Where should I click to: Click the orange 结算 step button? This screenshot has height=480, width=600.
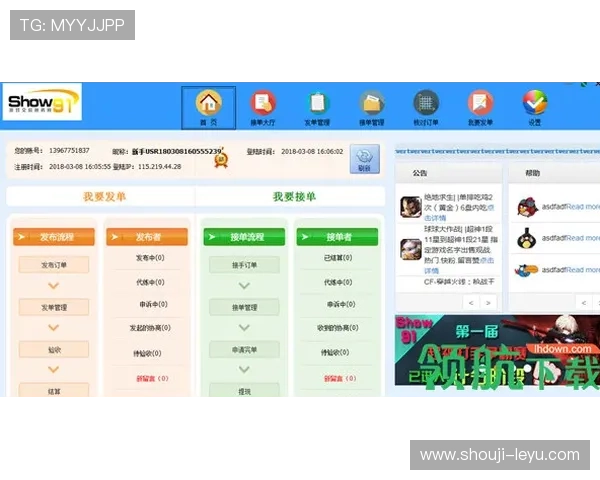[x=54, y=390]
